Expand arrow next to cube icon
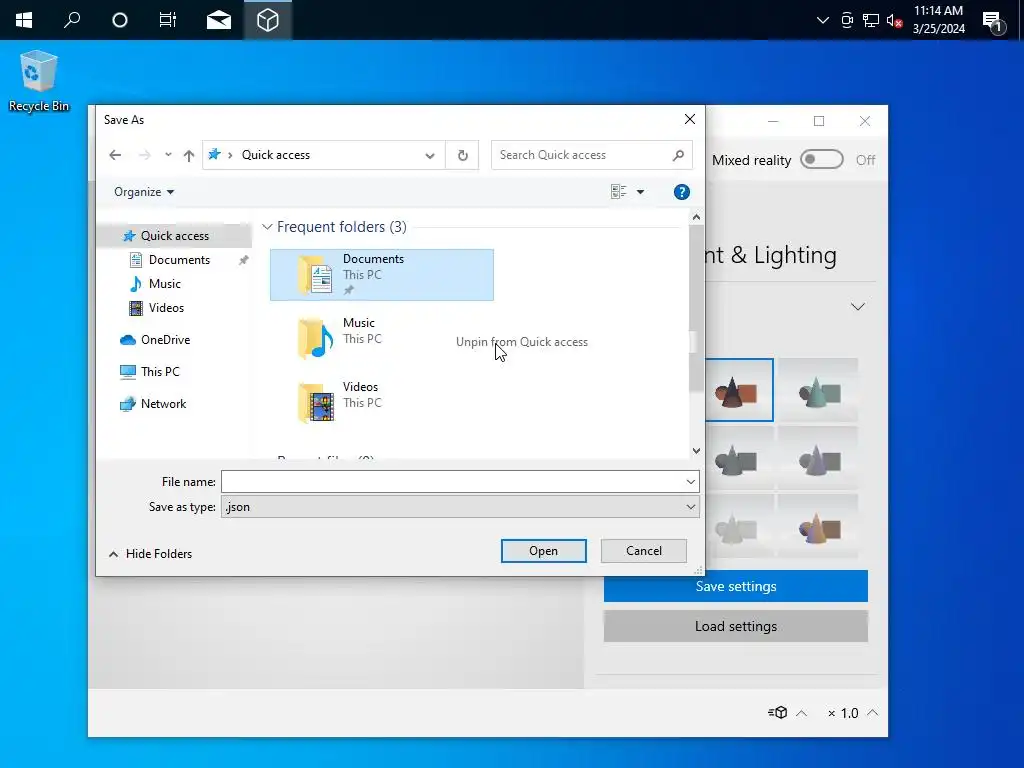The height and width of the screenshot is (768, 1024). [801, 713]
